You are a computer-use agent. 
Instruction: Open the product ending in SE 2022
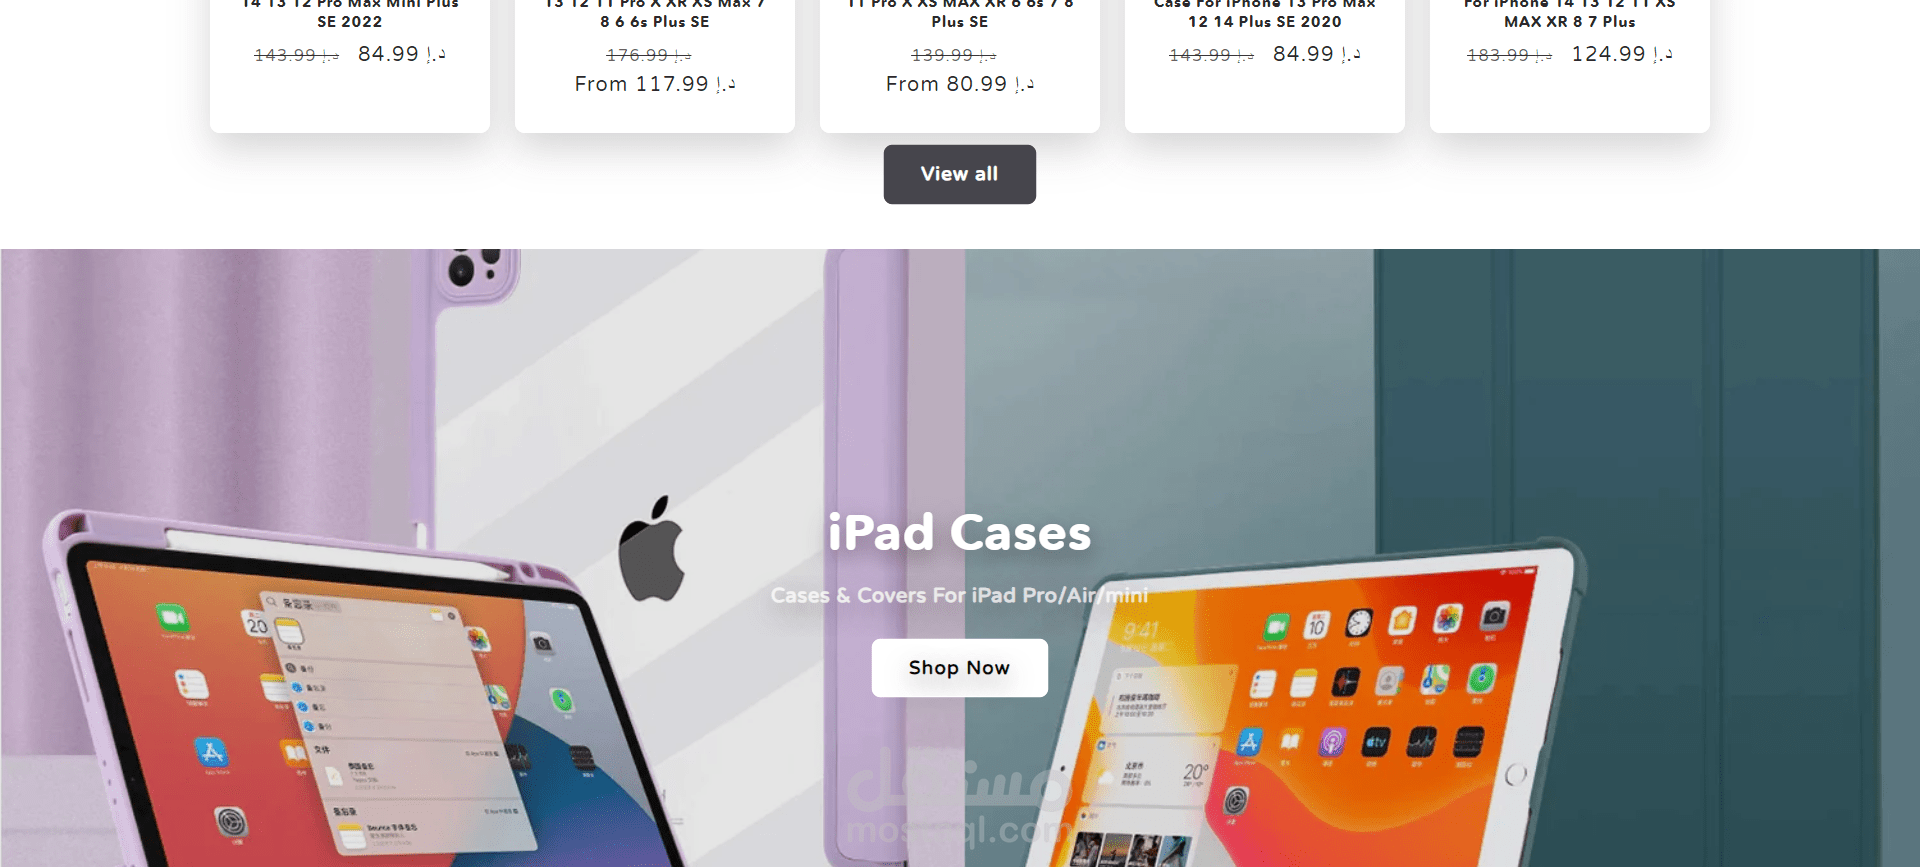(349, 13)
